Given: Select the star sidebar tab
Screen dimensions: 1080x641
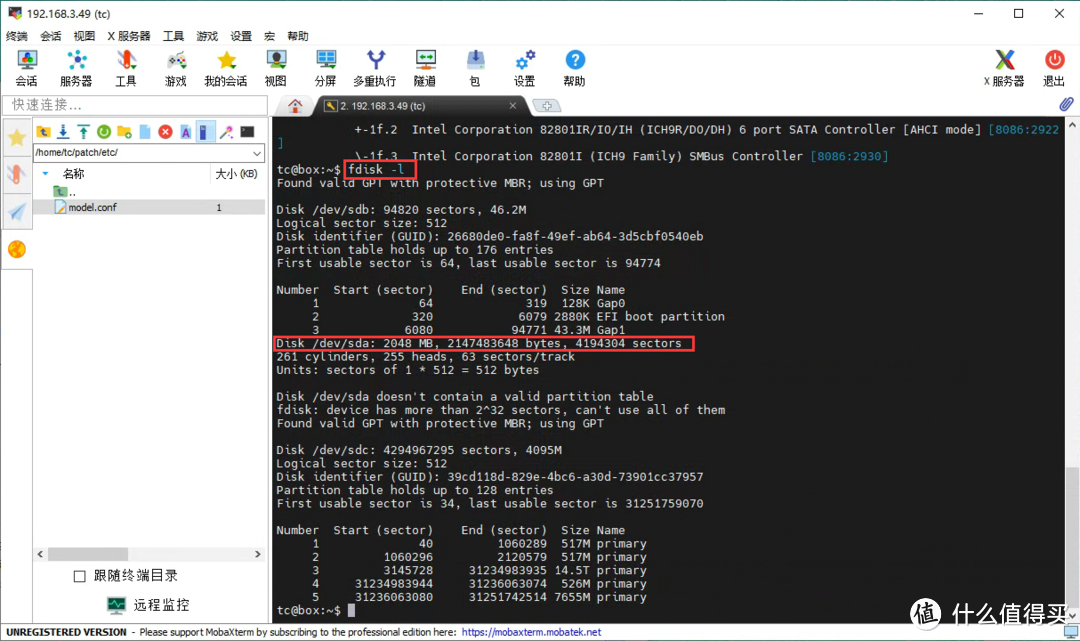Looking at the screenshot, I should click(x=17, y=138).
